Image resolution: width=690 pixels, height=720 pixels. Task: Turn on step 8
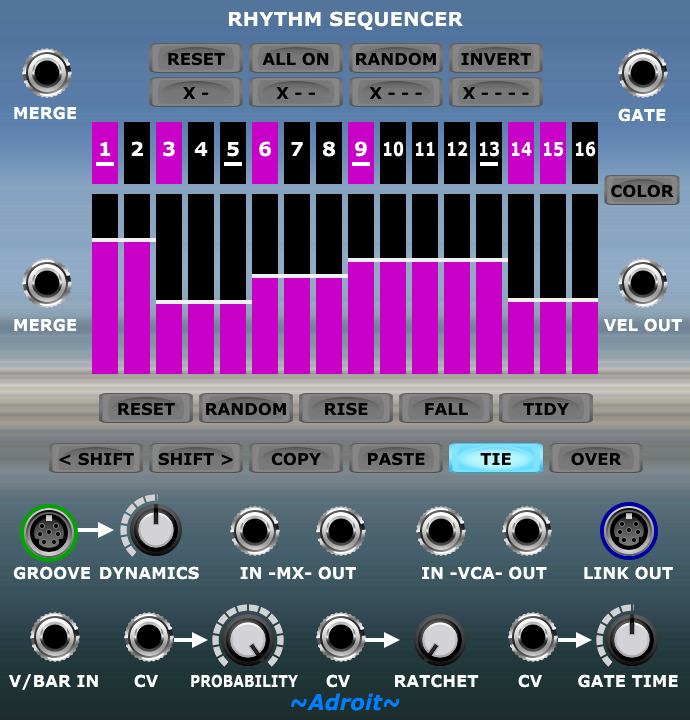[329, 153]
